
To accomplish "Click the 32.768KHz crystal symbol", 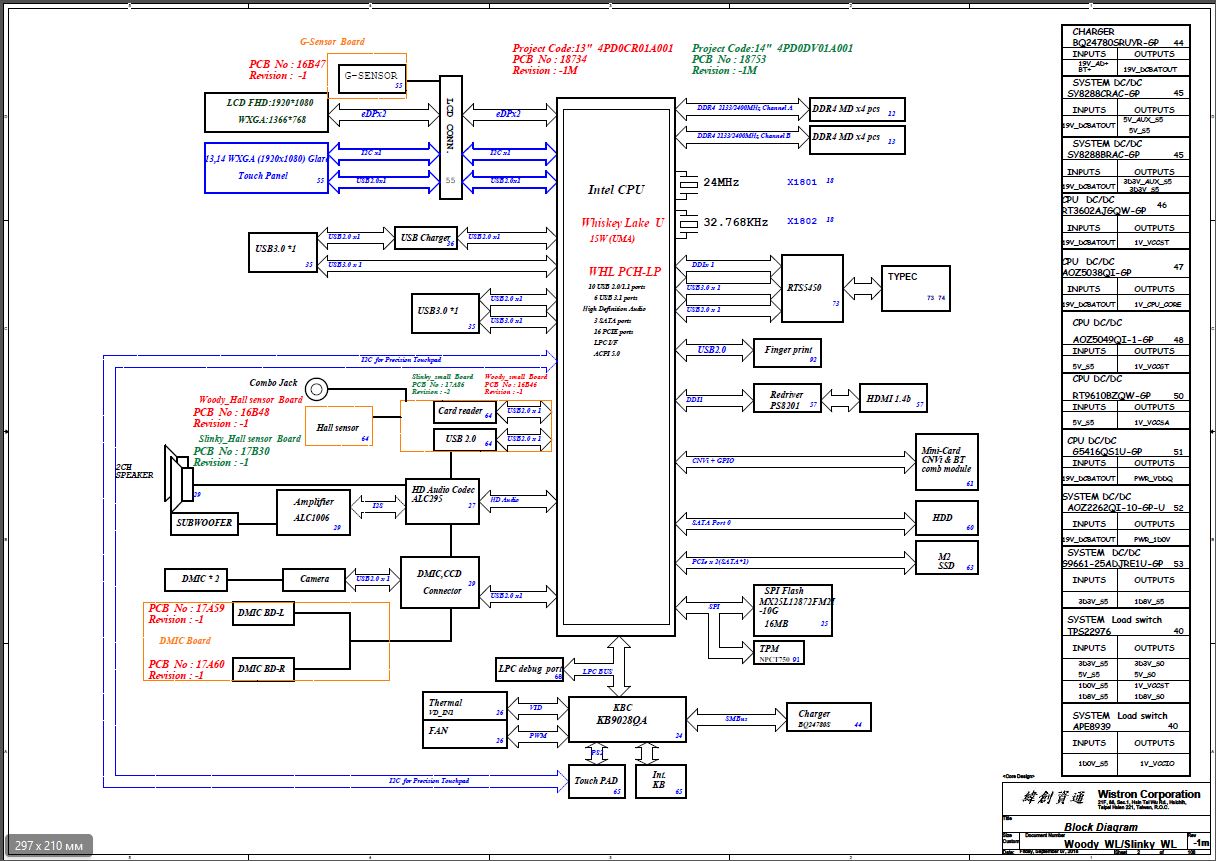I will click(x=689, y=221).
